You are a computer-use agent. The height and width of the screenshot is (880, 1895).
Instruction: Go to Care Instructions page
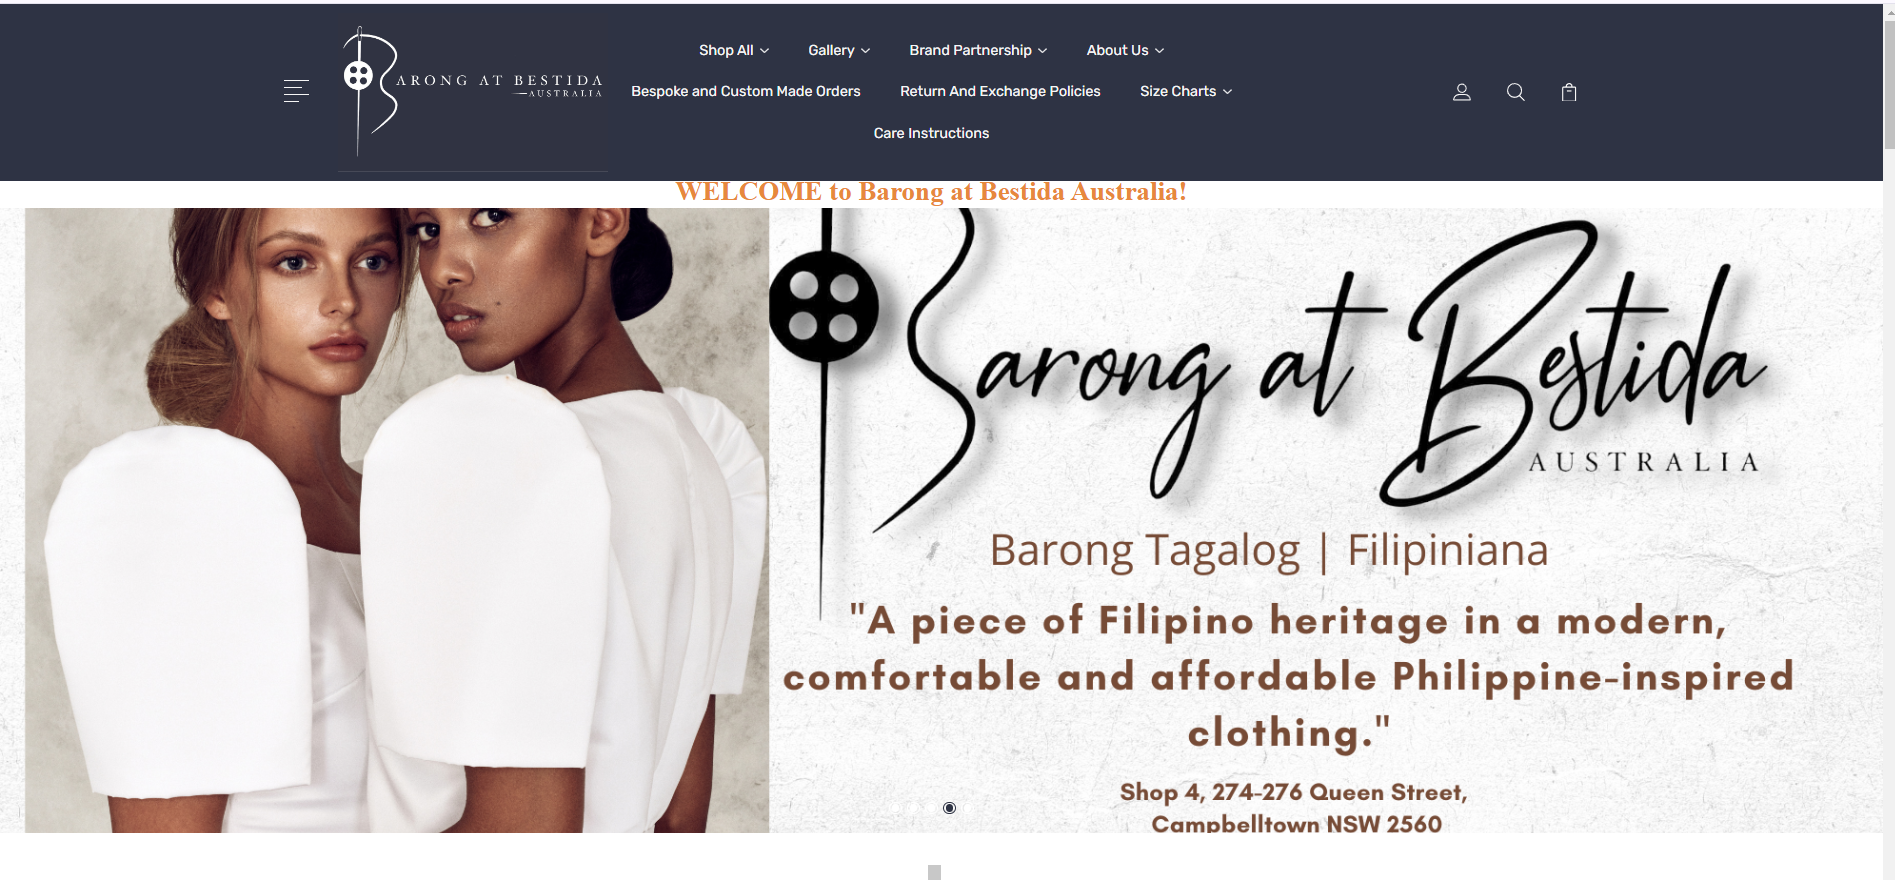pos(931,133)
